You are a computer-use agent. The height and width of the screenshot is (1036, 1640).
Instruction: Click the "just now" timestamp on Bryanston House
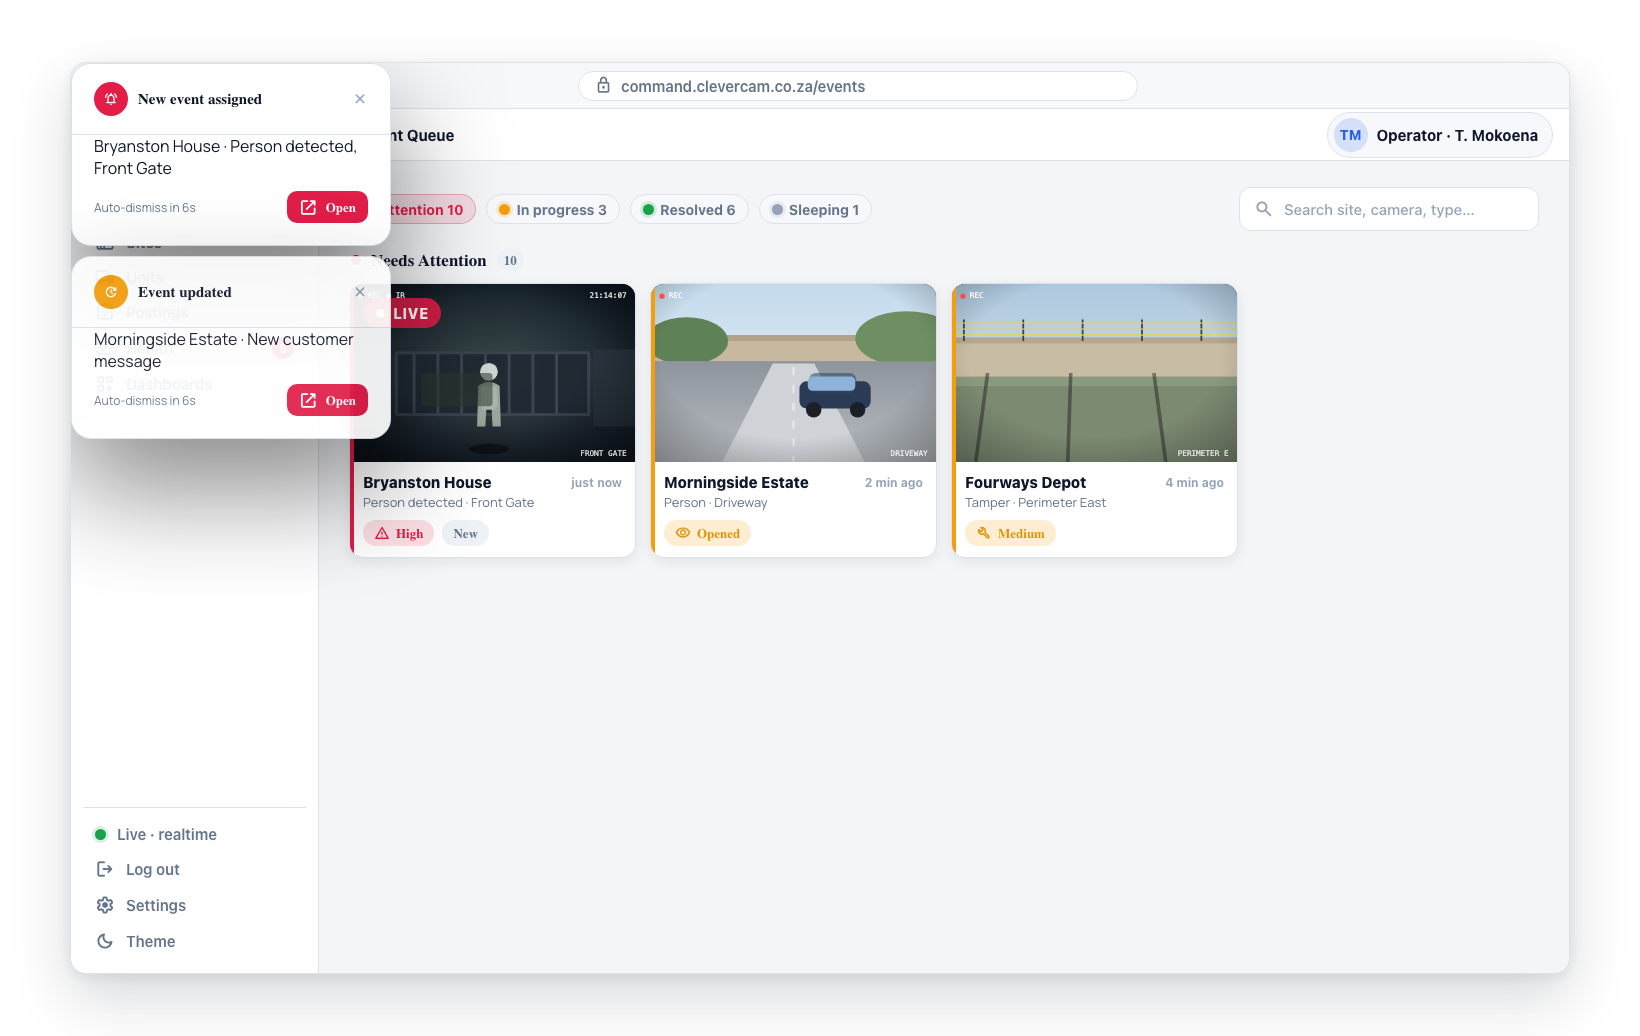point(596,483)
